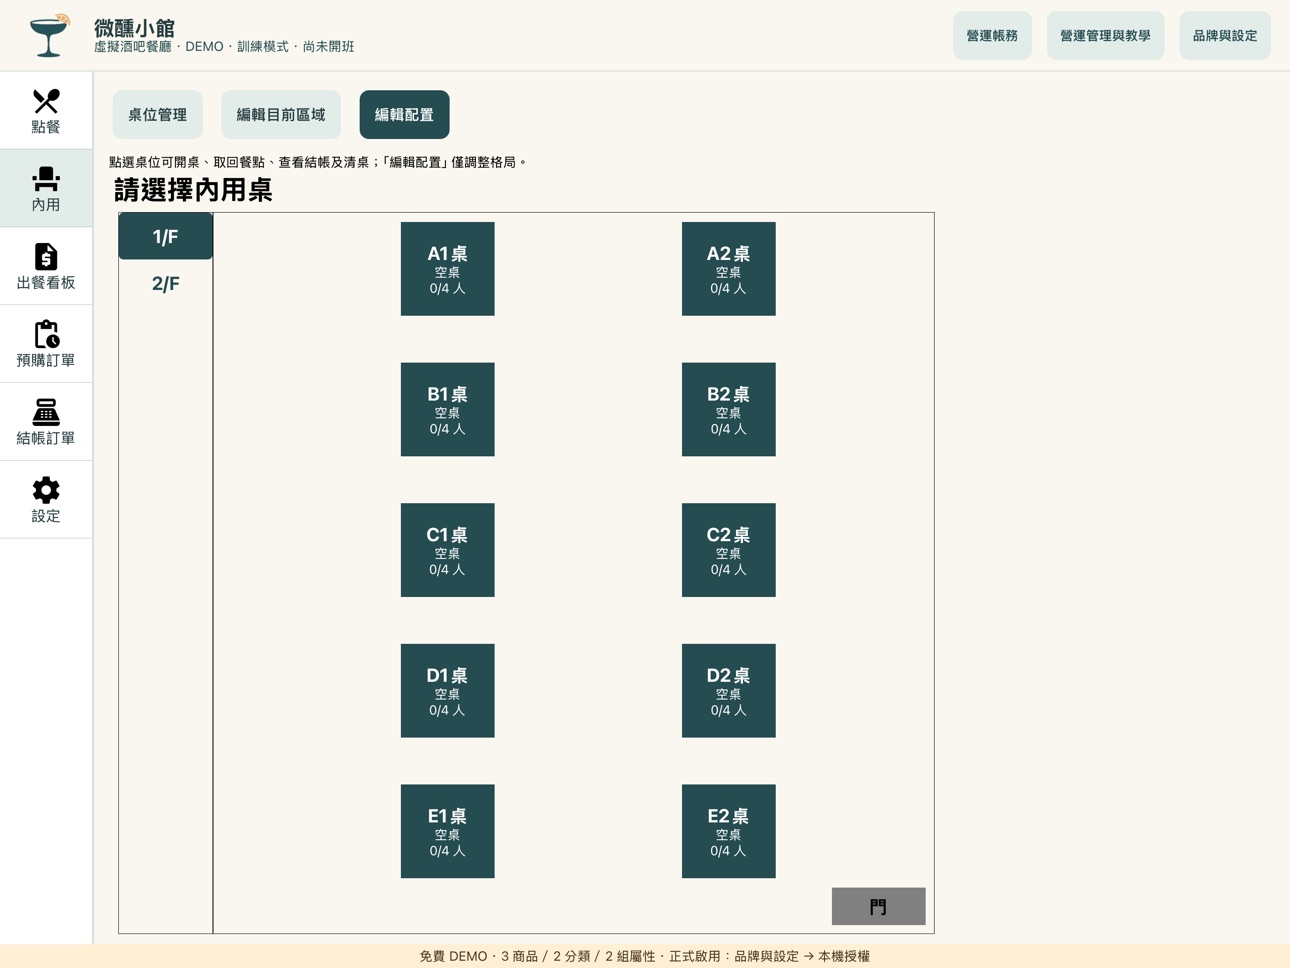The width and height of the screenshot is (1290, 968).
Task: Switch to the 2/F floor tab
Action: click(166, 284)
